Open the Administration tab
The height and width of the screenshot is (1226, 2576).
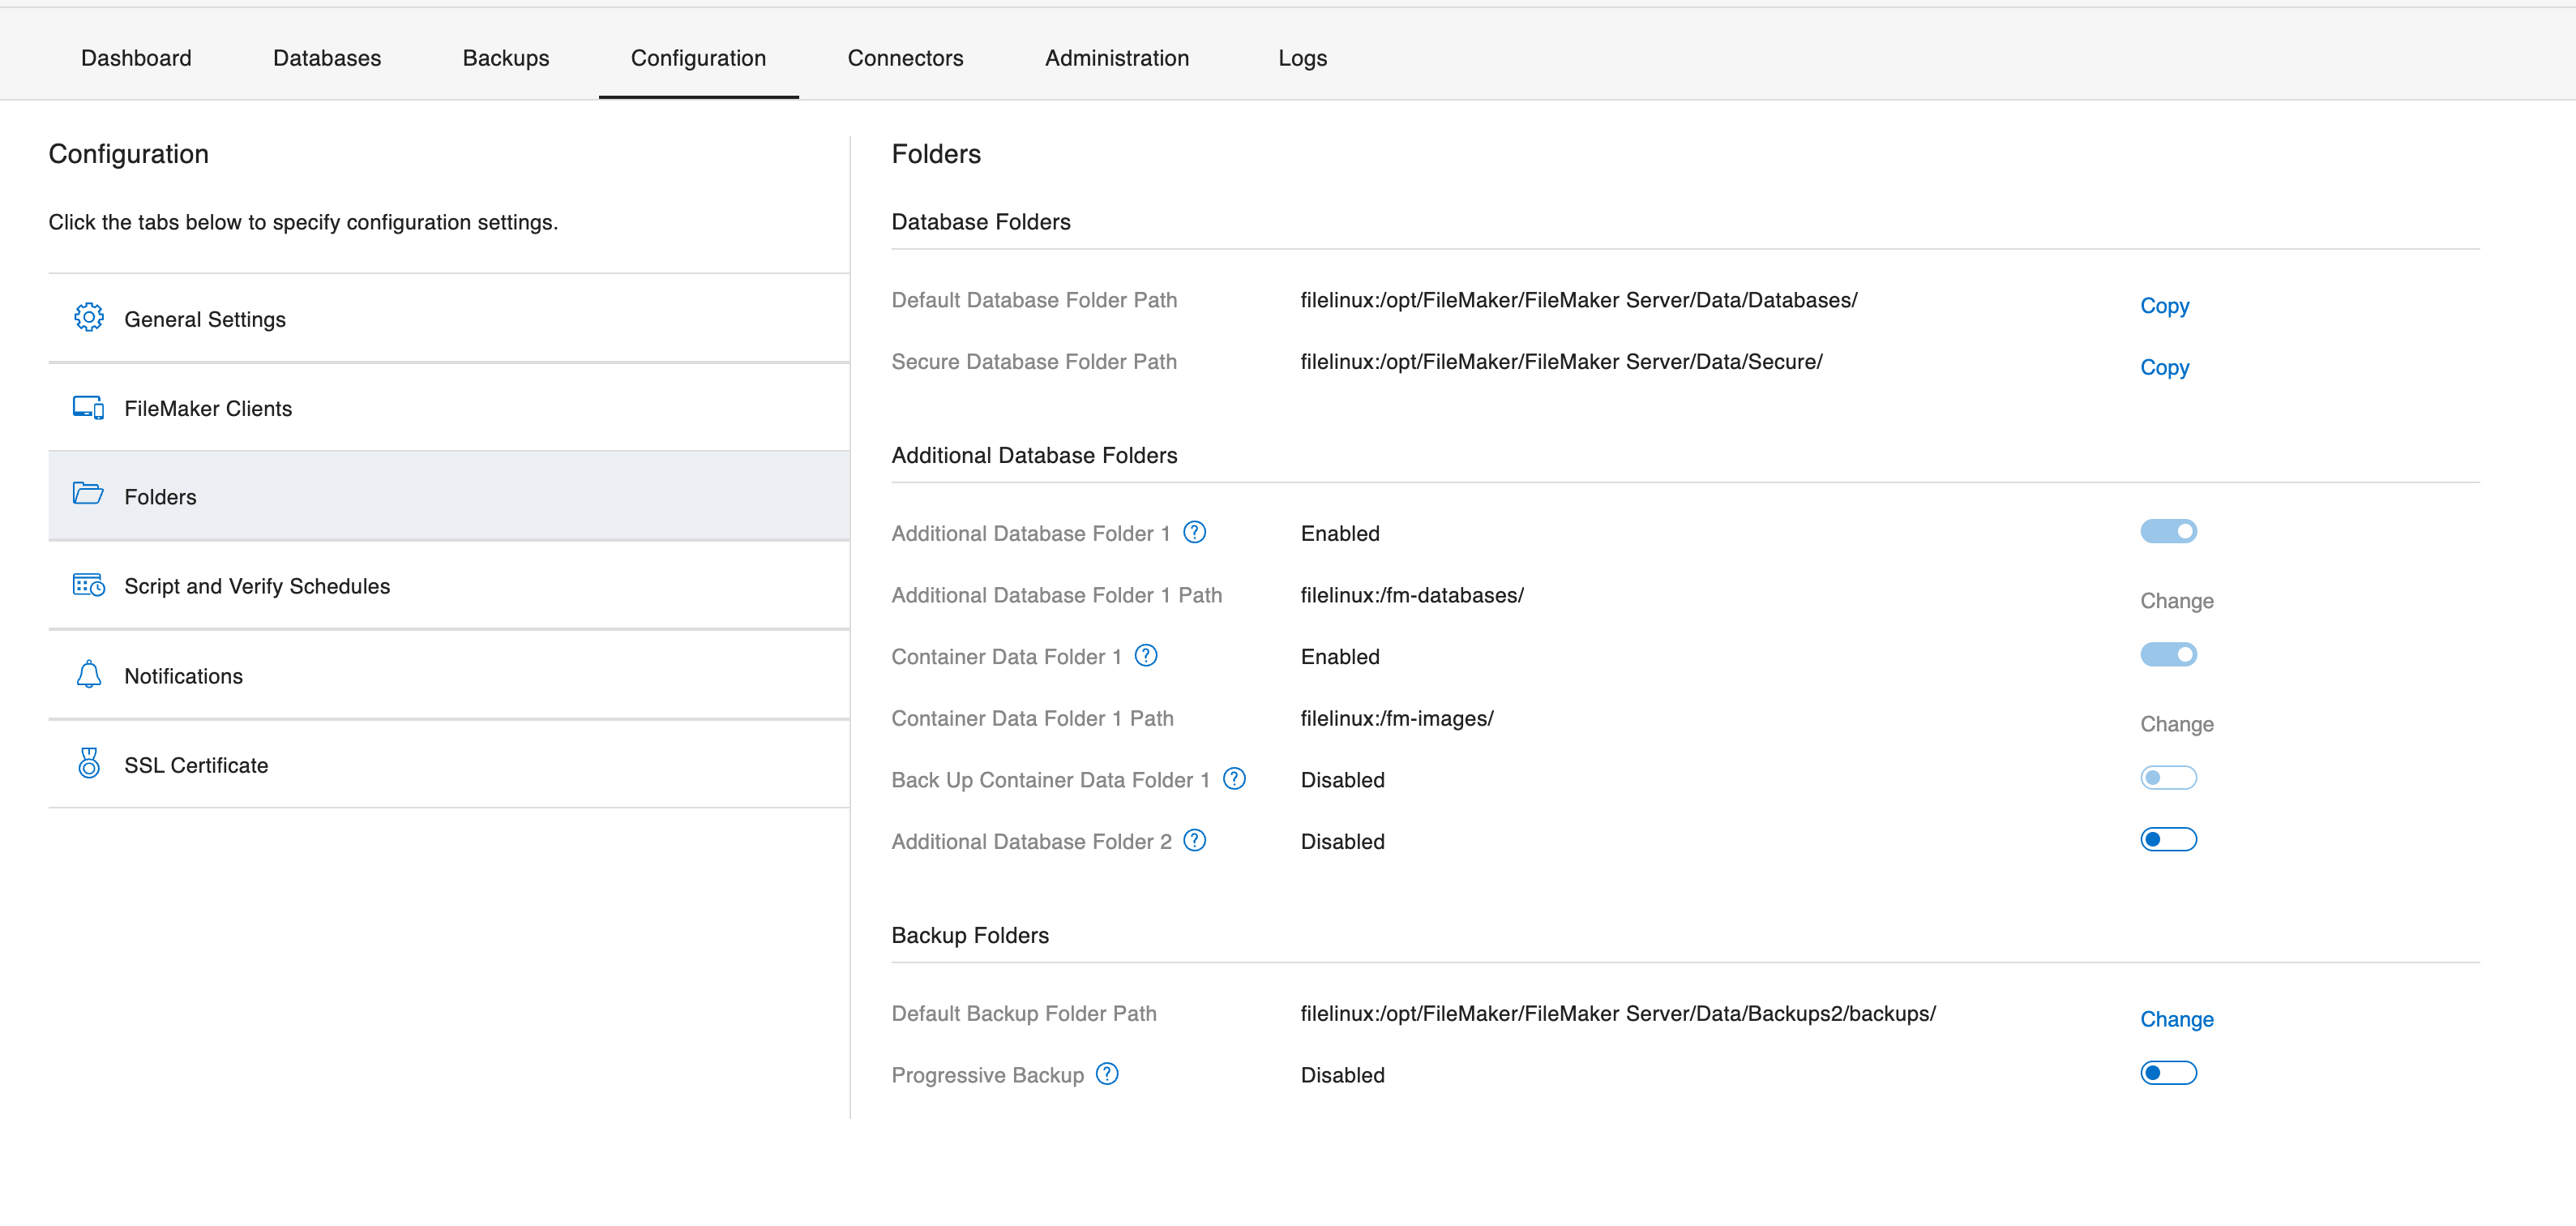click(1116, 58)
